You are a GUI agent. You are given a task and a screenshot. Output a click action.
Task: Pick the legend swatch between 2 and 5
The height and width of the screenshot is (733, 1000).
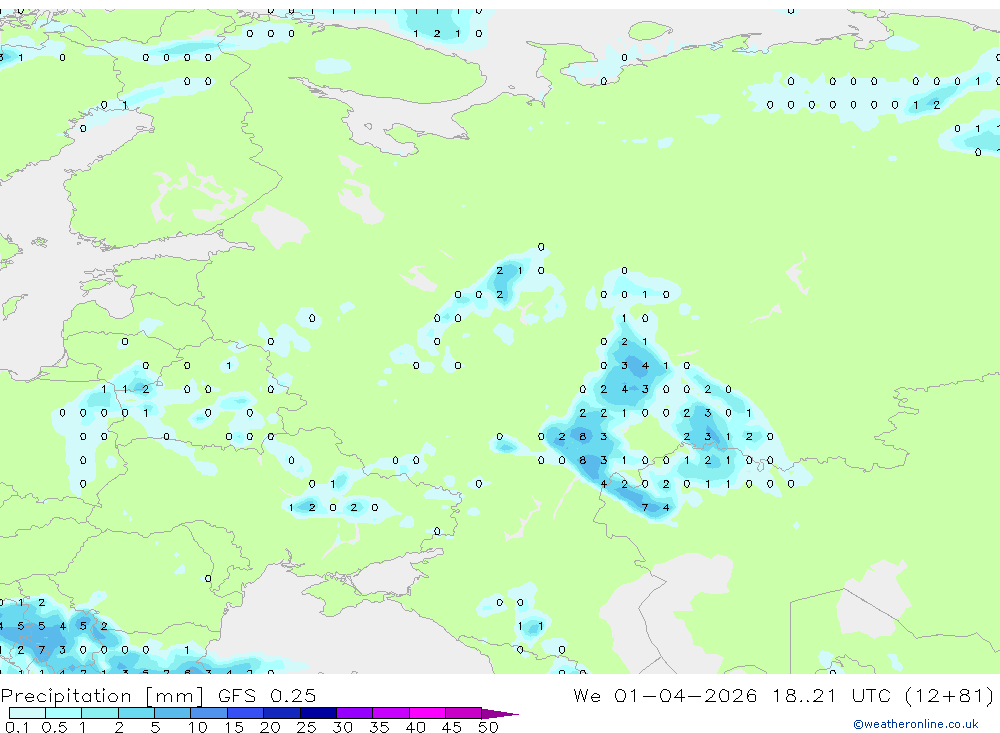(136, 713)
